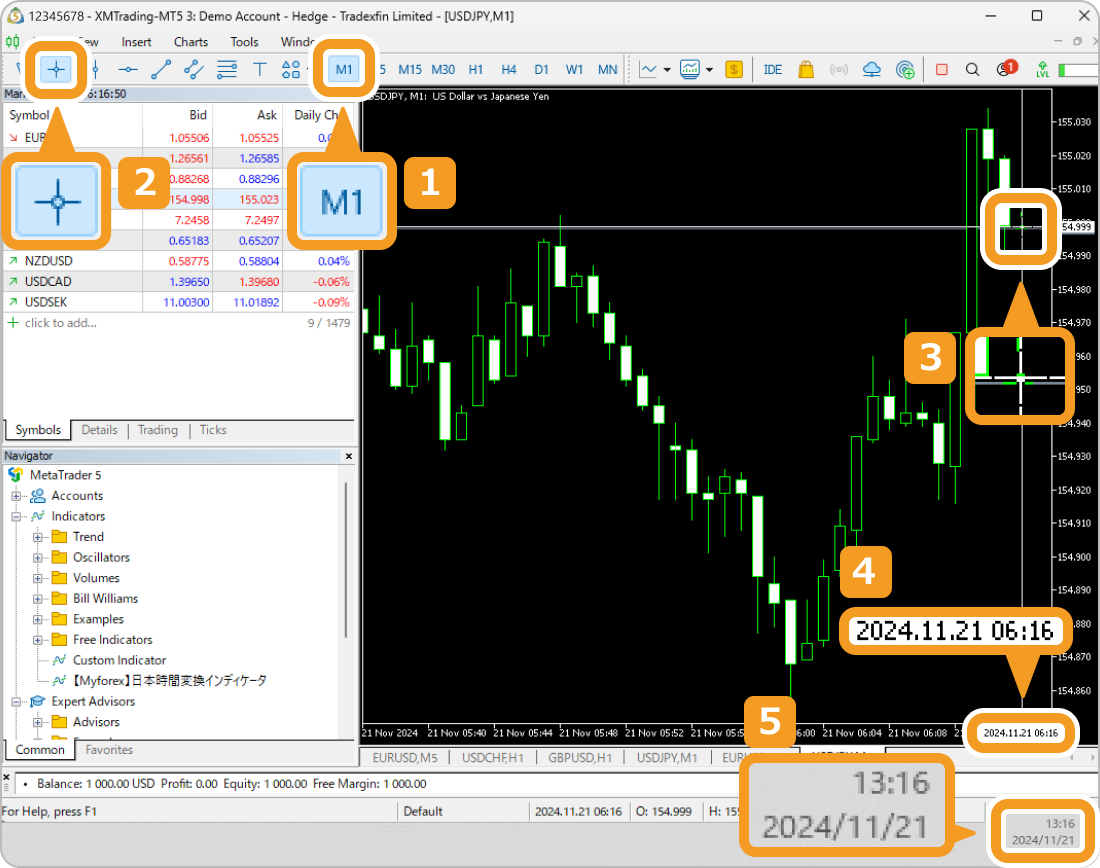Screen dimensions: 1100x868
Task: Open the indicators chart template icon
Action: (690, 69)
